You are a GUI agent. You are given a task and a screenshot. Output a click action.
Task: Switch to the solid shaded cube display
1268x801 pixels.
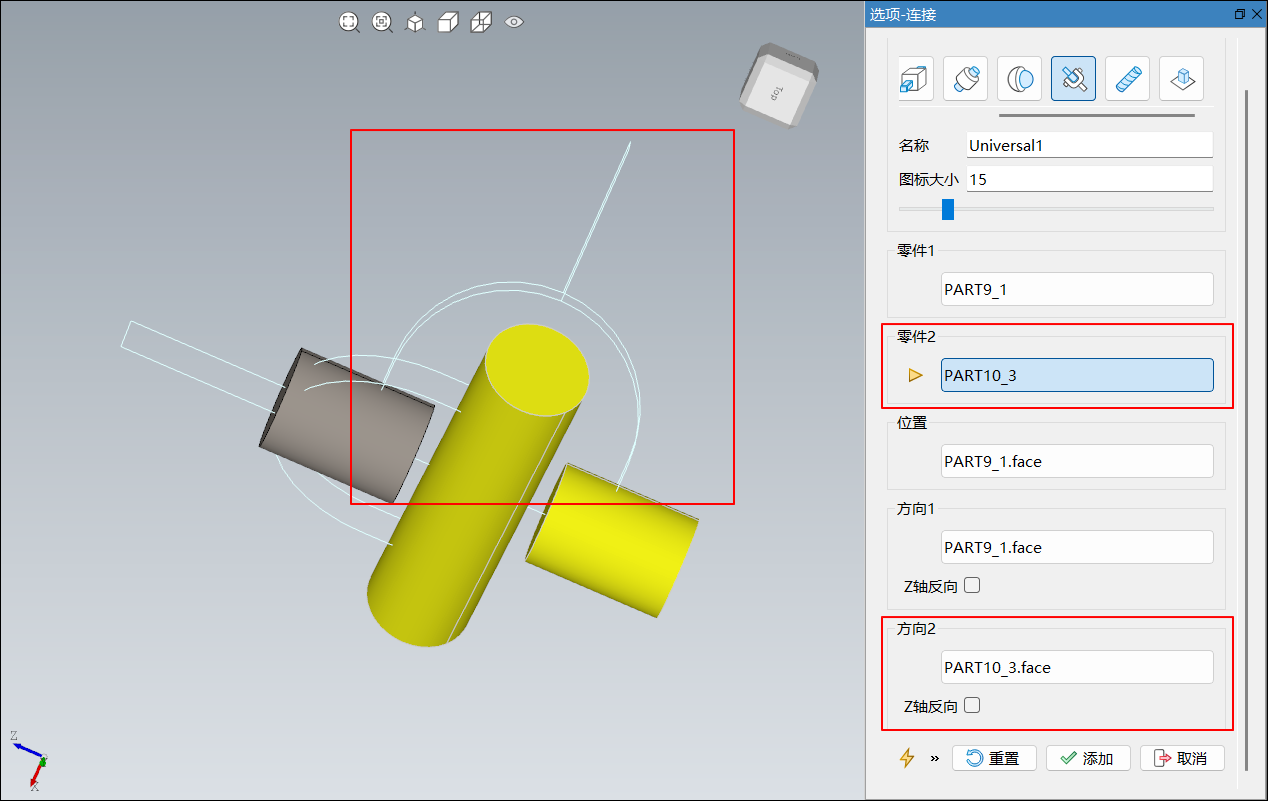(x=448, y=22)
